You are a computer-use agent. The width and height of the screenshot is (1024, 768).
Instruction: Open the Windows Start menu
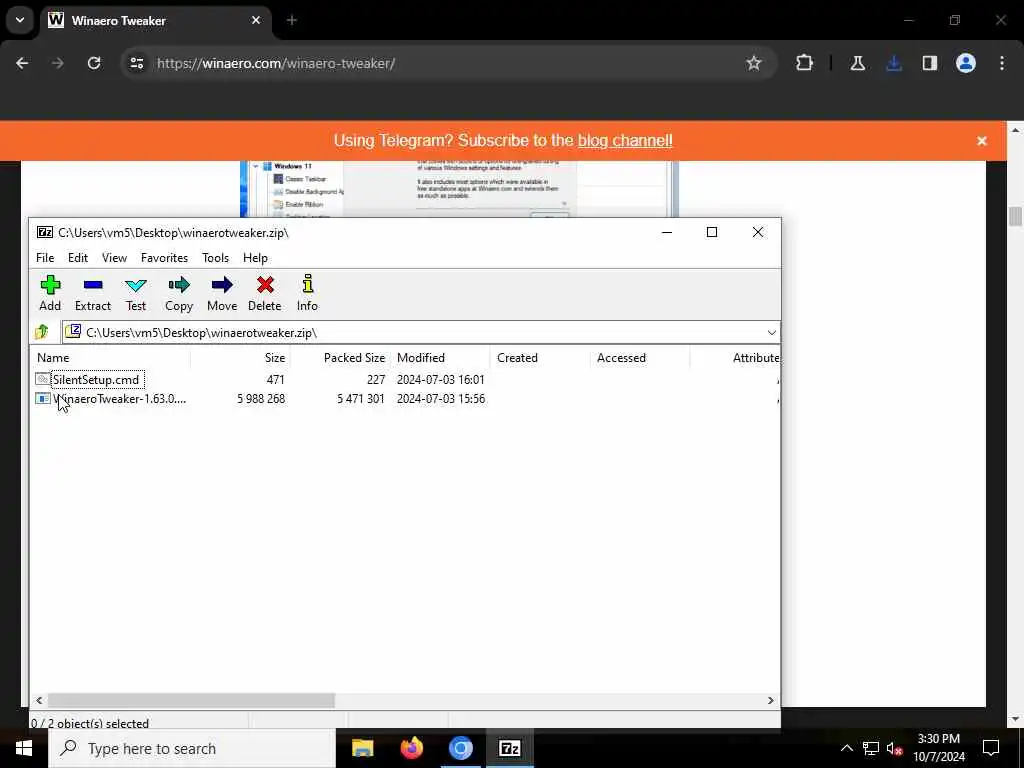tap(24, 748)
